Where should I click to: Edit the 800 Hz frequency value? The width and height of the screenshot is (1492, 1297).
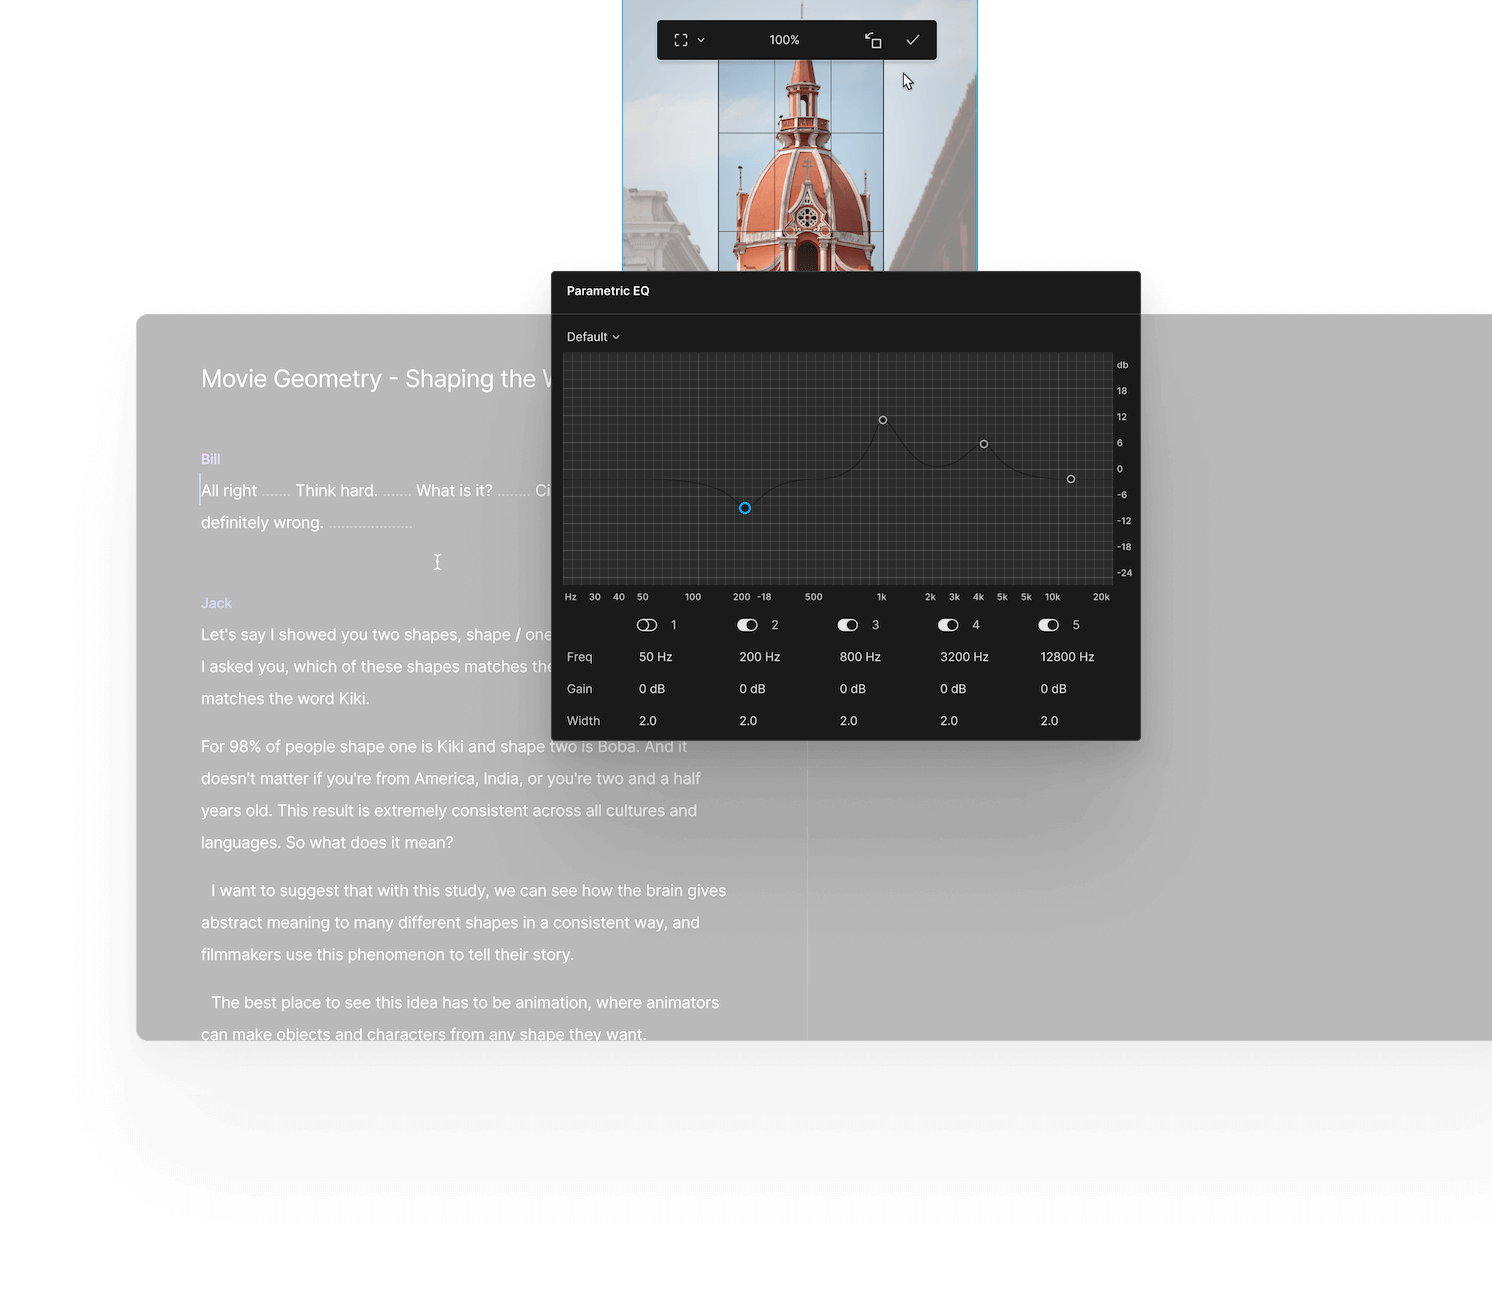point(860,657)
